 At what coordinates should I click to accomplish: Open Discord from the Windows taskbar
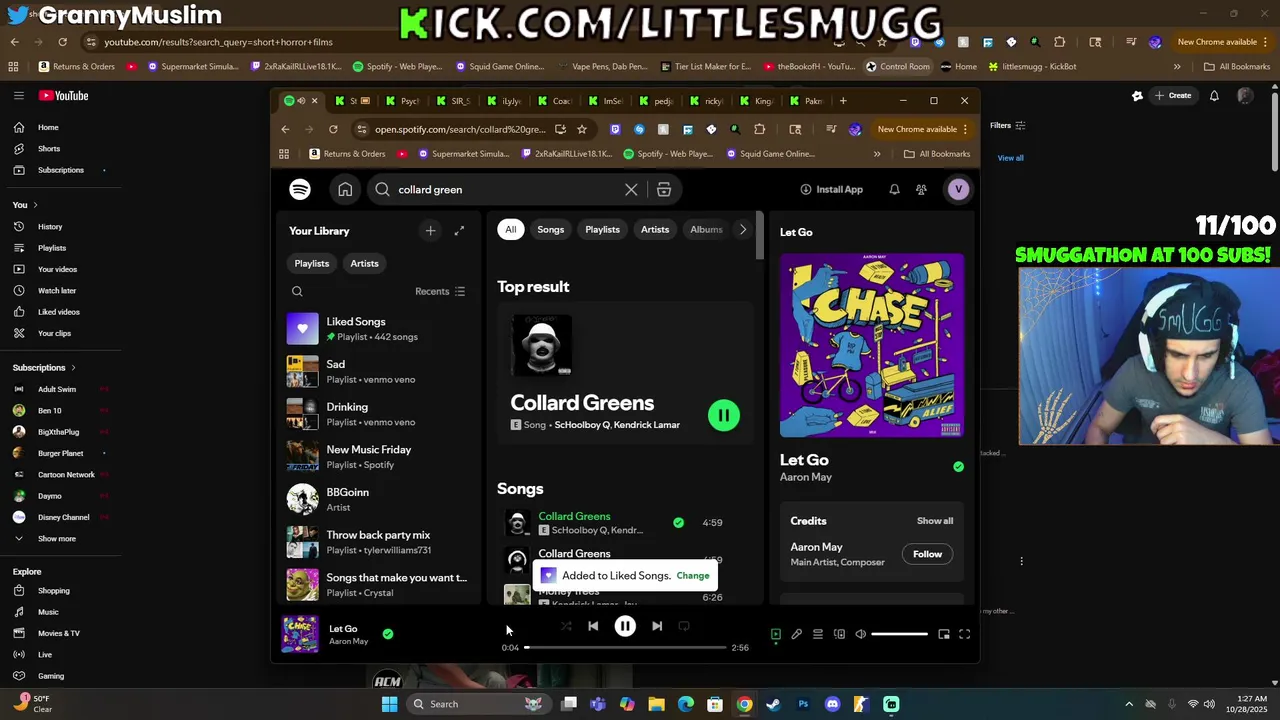click(x=832, y=704)
